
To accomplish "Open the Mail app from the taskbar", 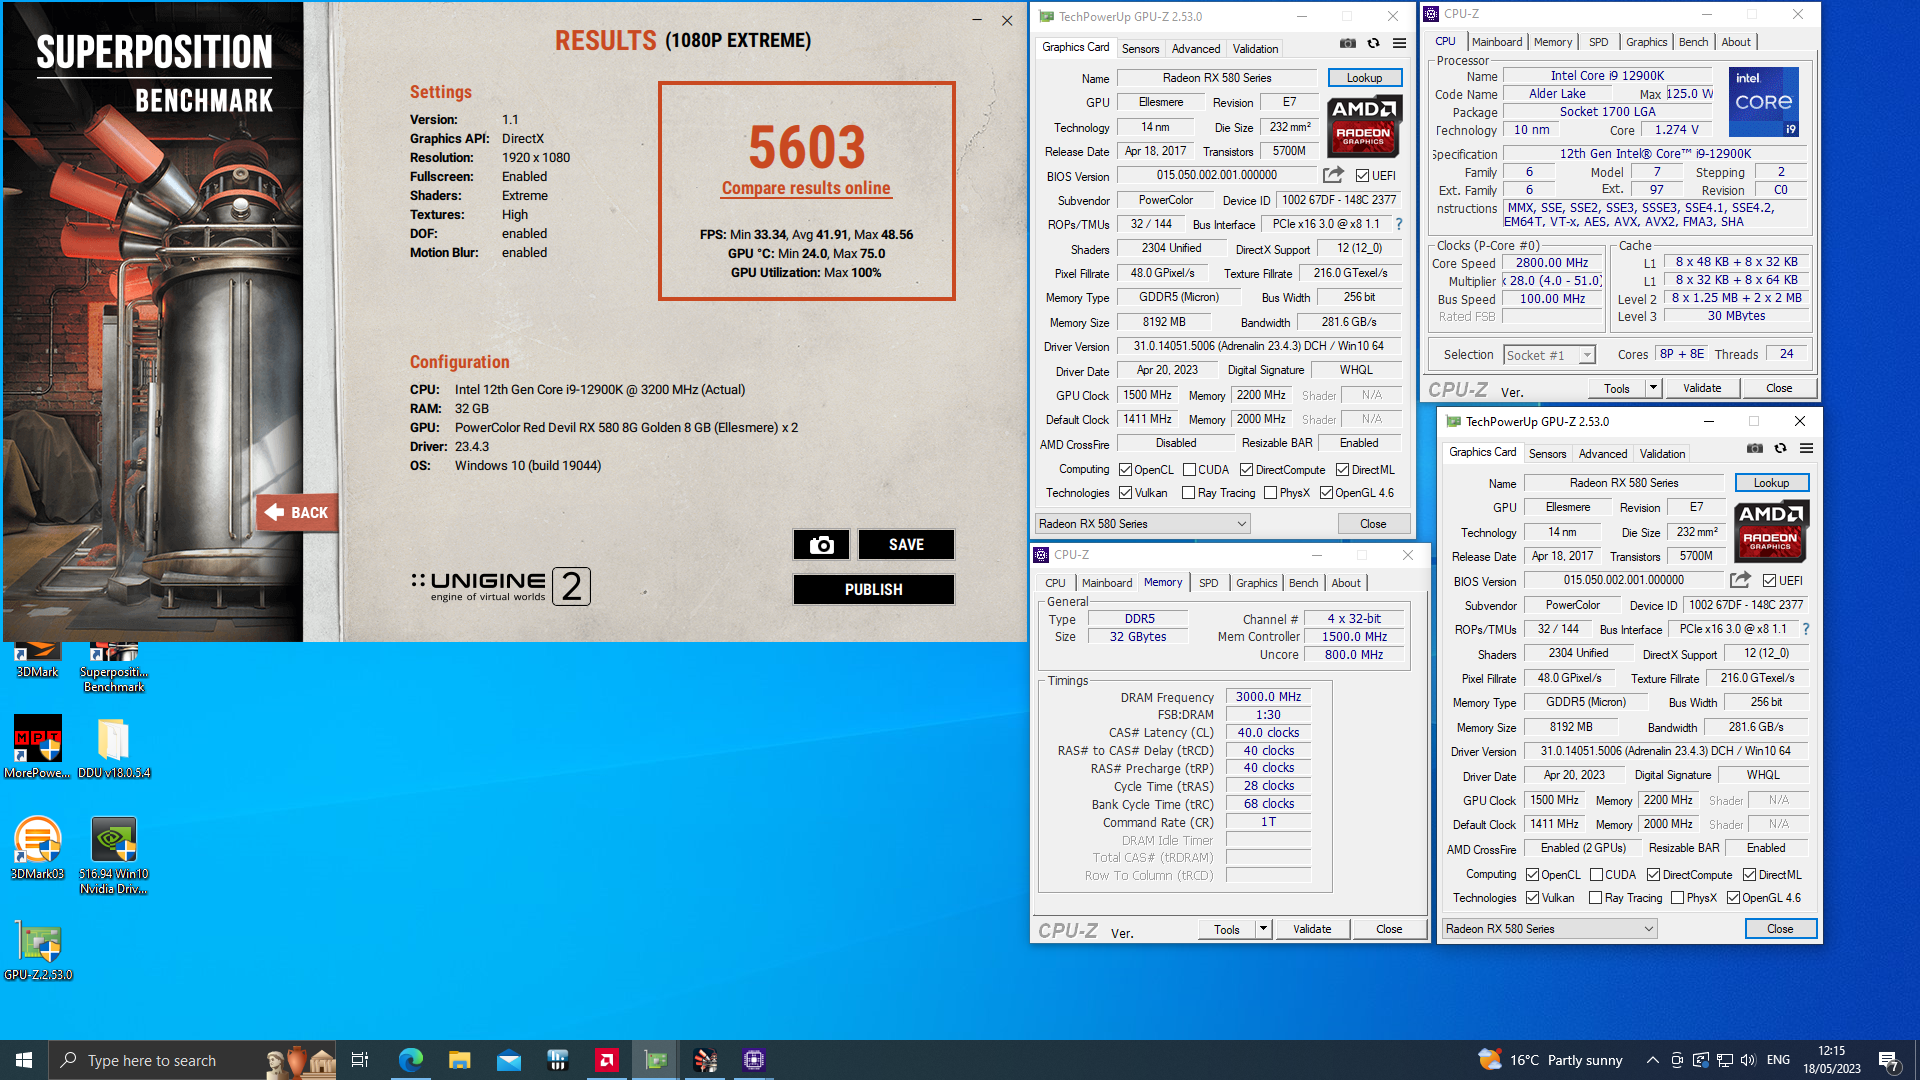I will click(x=508, y=1060).
